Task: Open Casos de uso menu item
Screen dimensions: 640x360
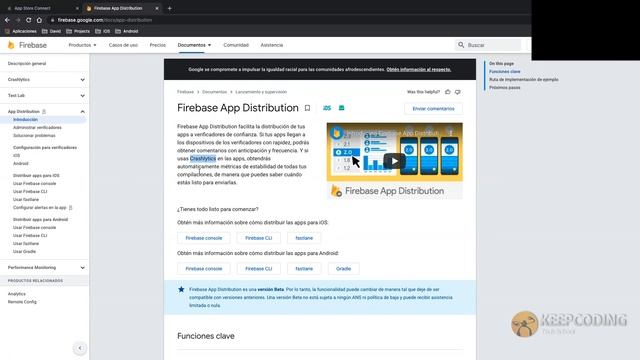Action: point(123,45)
